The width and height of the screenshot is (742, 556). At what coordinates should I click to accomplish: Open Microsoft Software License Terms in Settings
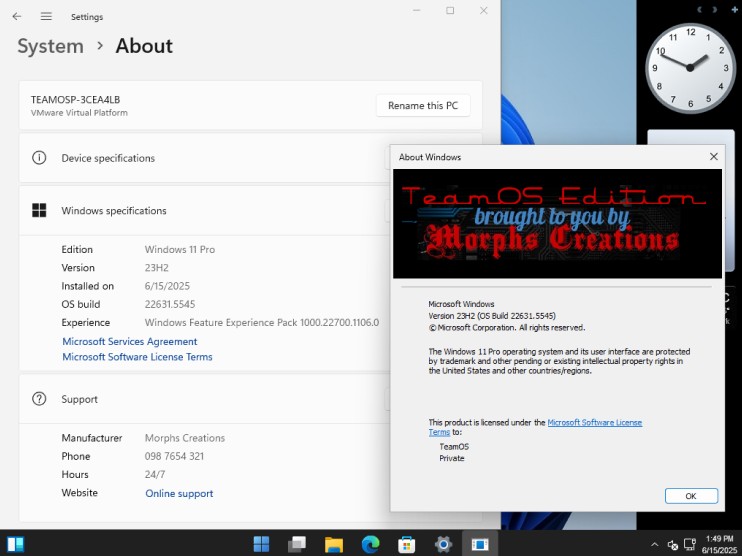(137, 357)
